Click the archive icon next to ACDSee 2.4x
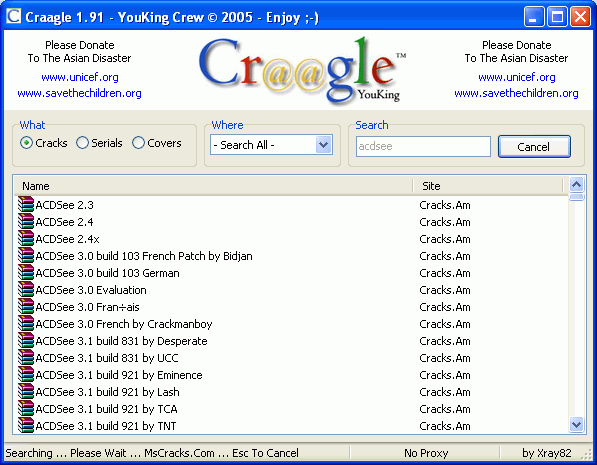This screenshot has height=465, width=597. [x=26, y=238]
